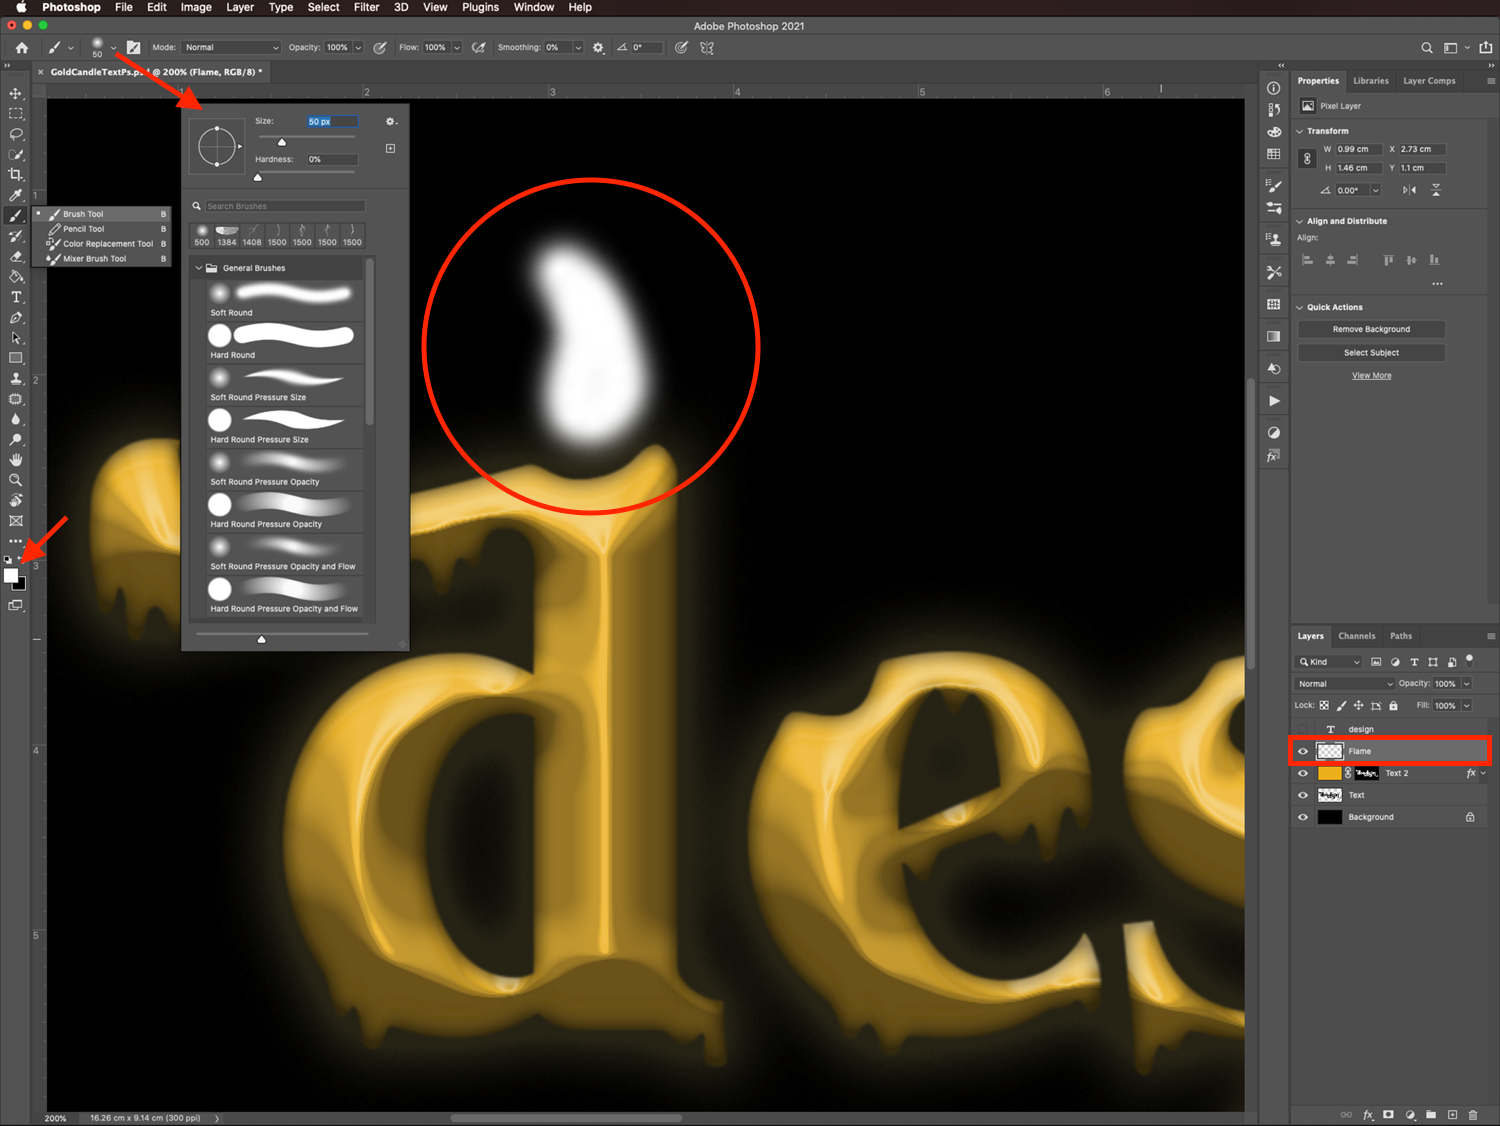This screenshot has height=1126, width=1500.
Task: Select the Eraser tool
Action: click(x=16, y=256)
